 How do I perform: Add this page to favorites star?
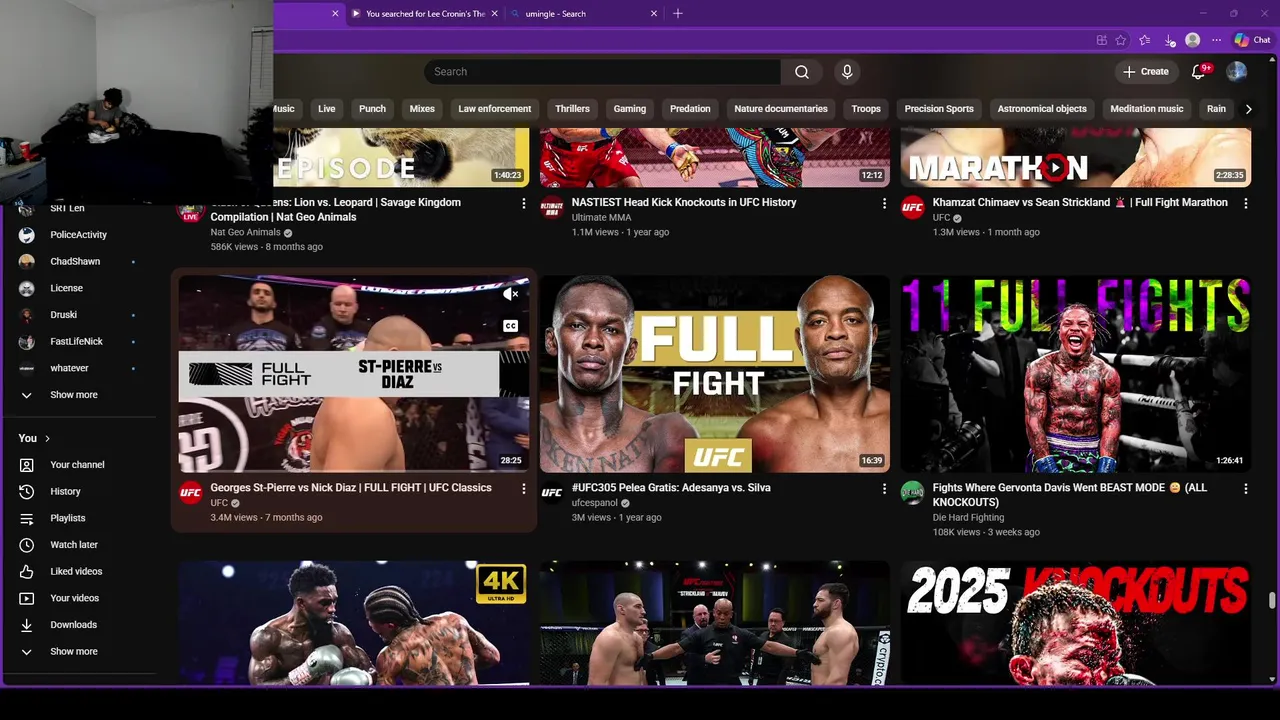(1121, 40)
